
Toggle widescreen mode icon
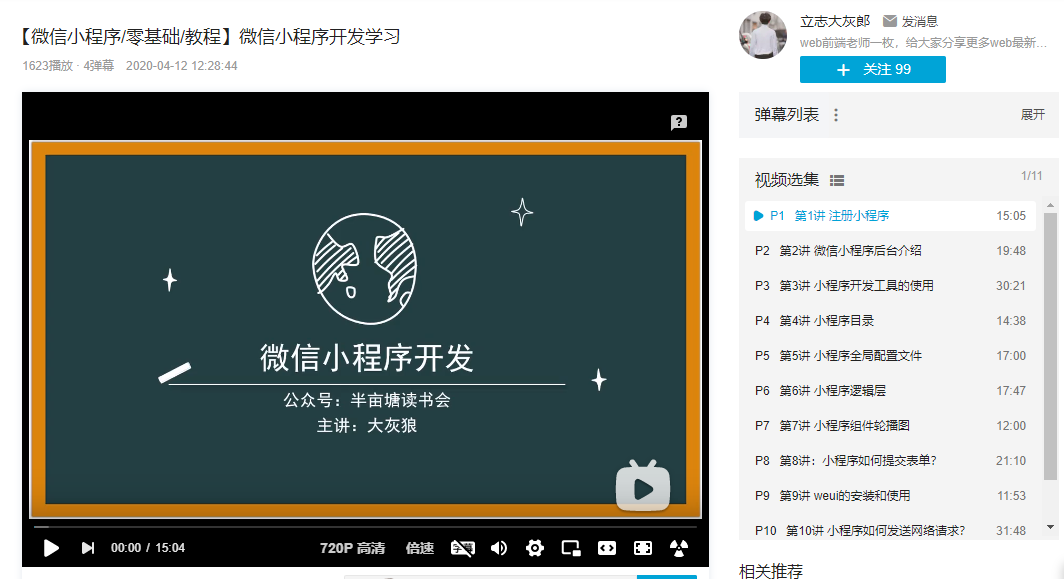coord(607,548)
